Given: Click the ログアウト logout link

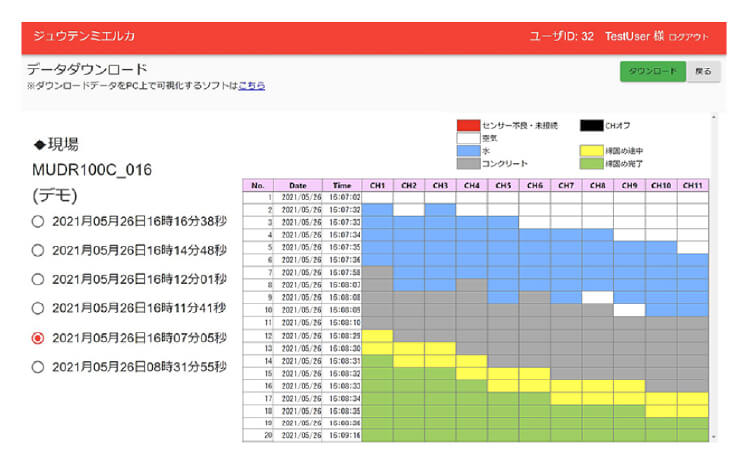Looking at the screenshot, I should (688, 37).
